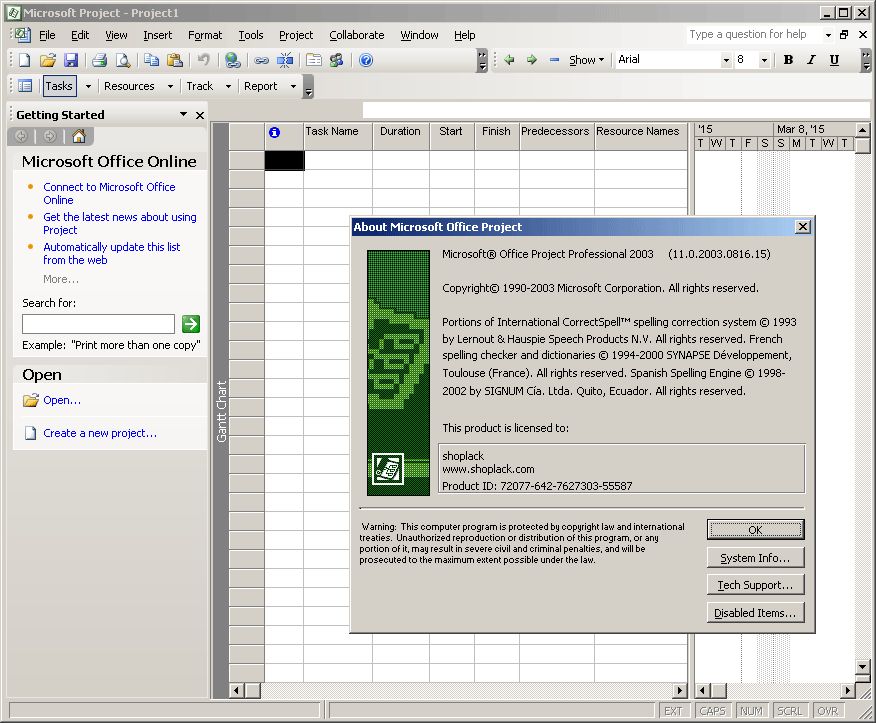Follow the Connect to Microsoft Office Online link
The image size is (876, 723).
(110, 193)
